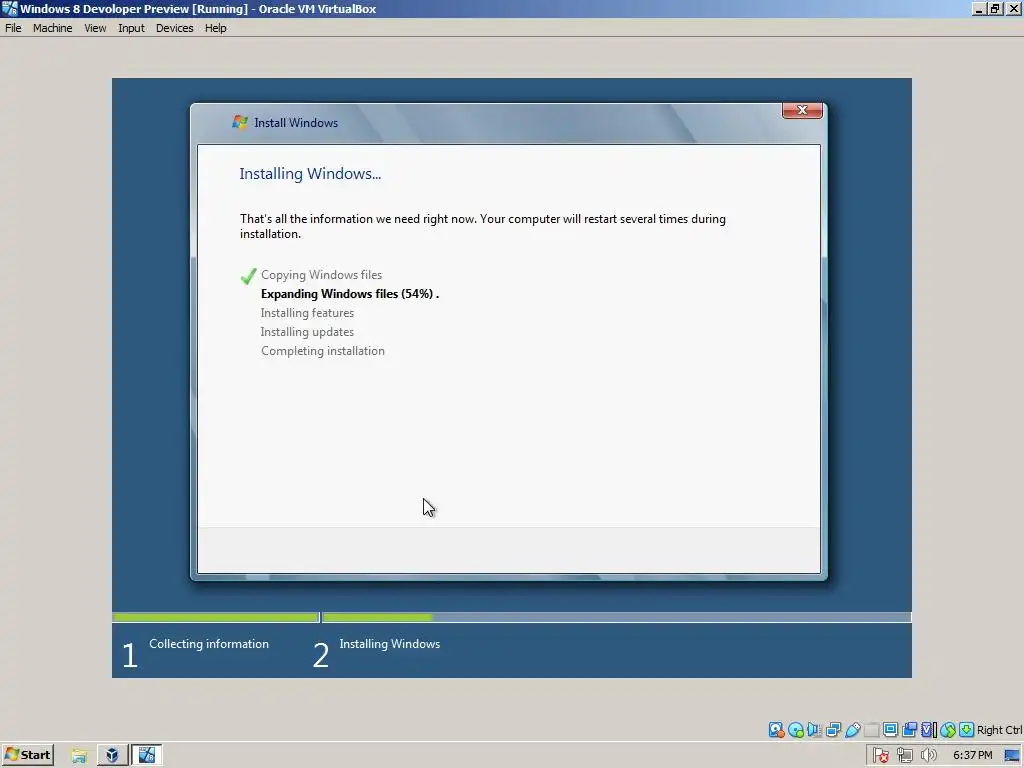Open the Devices menu

point(174,28)
